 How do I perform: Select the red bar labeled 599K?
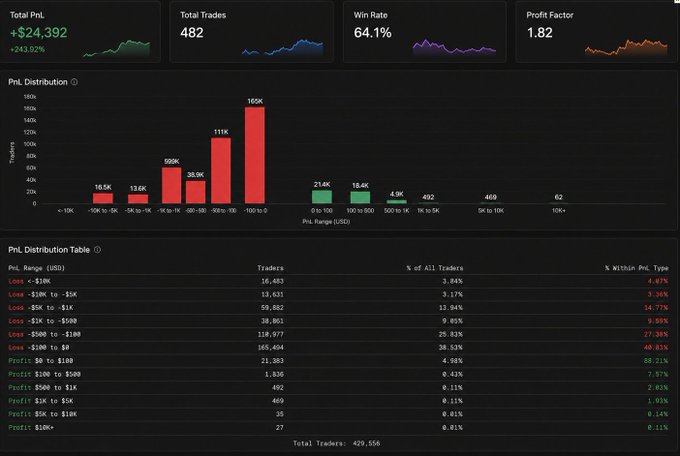pos(172,185)
